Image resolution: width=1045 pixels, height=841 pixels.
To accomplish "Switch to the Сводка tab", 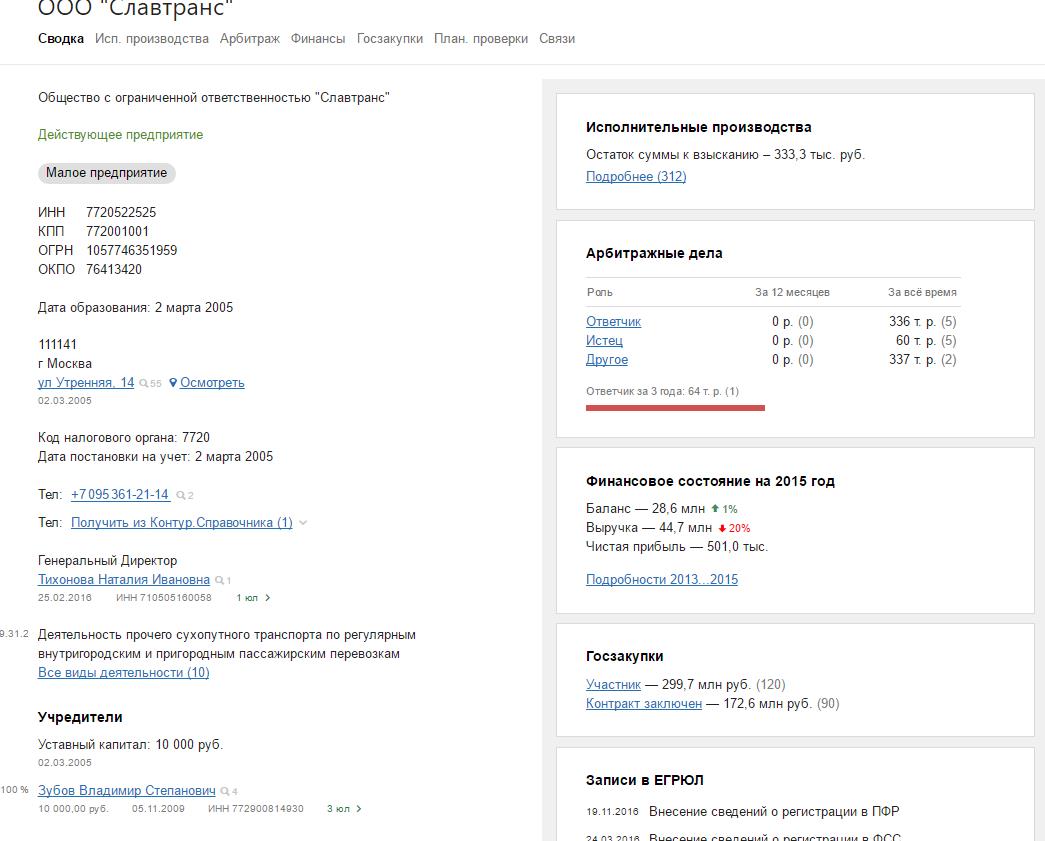I will [x=61, y=39].
